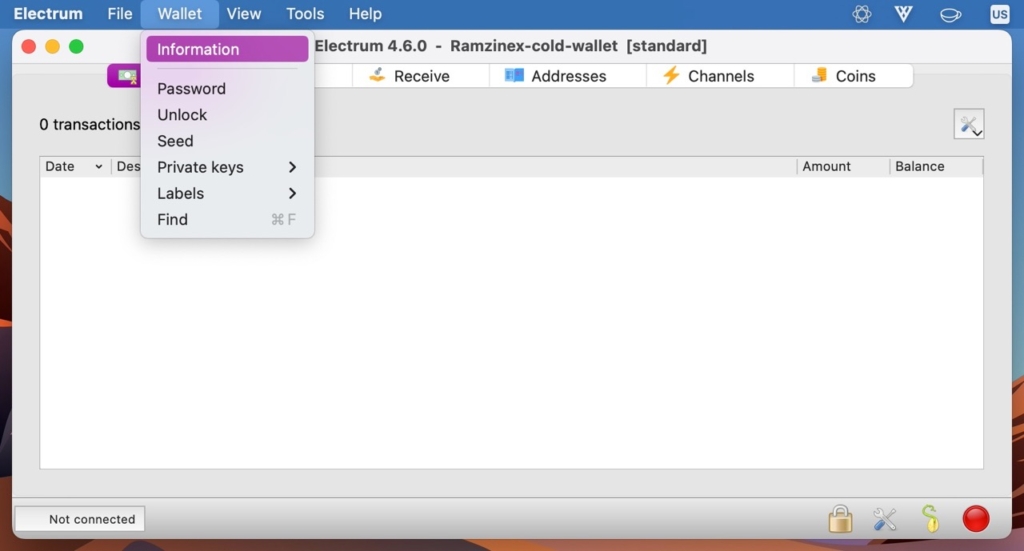Open the View menu
This screenshot has height=551, width=1024.
[x=244, y=14]
